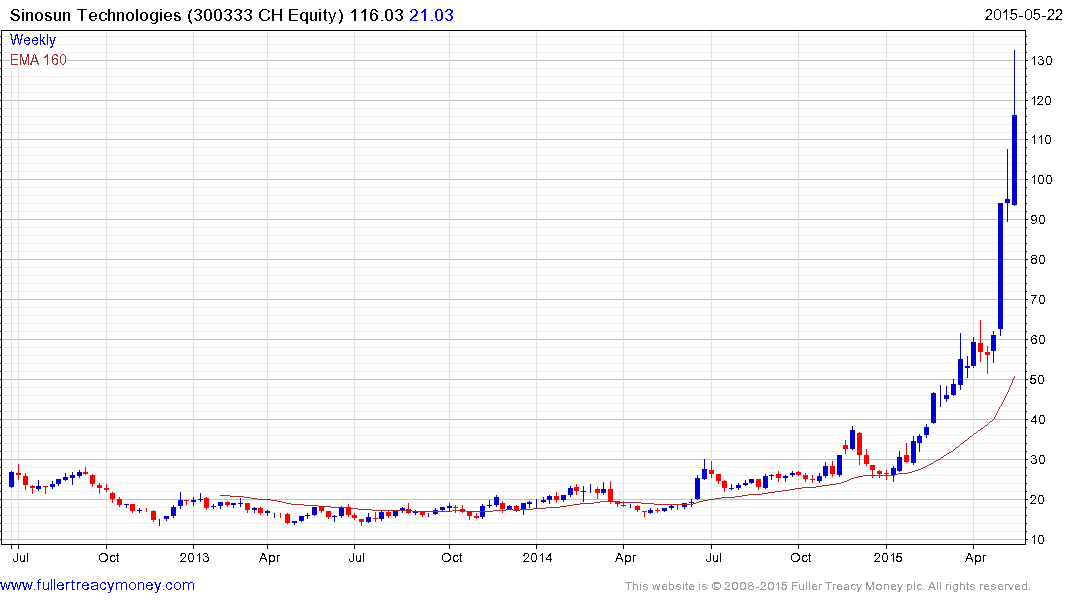Open the www.fullertreacymoney.com link
Screen dimensions: 1075x600
[97, 585]
